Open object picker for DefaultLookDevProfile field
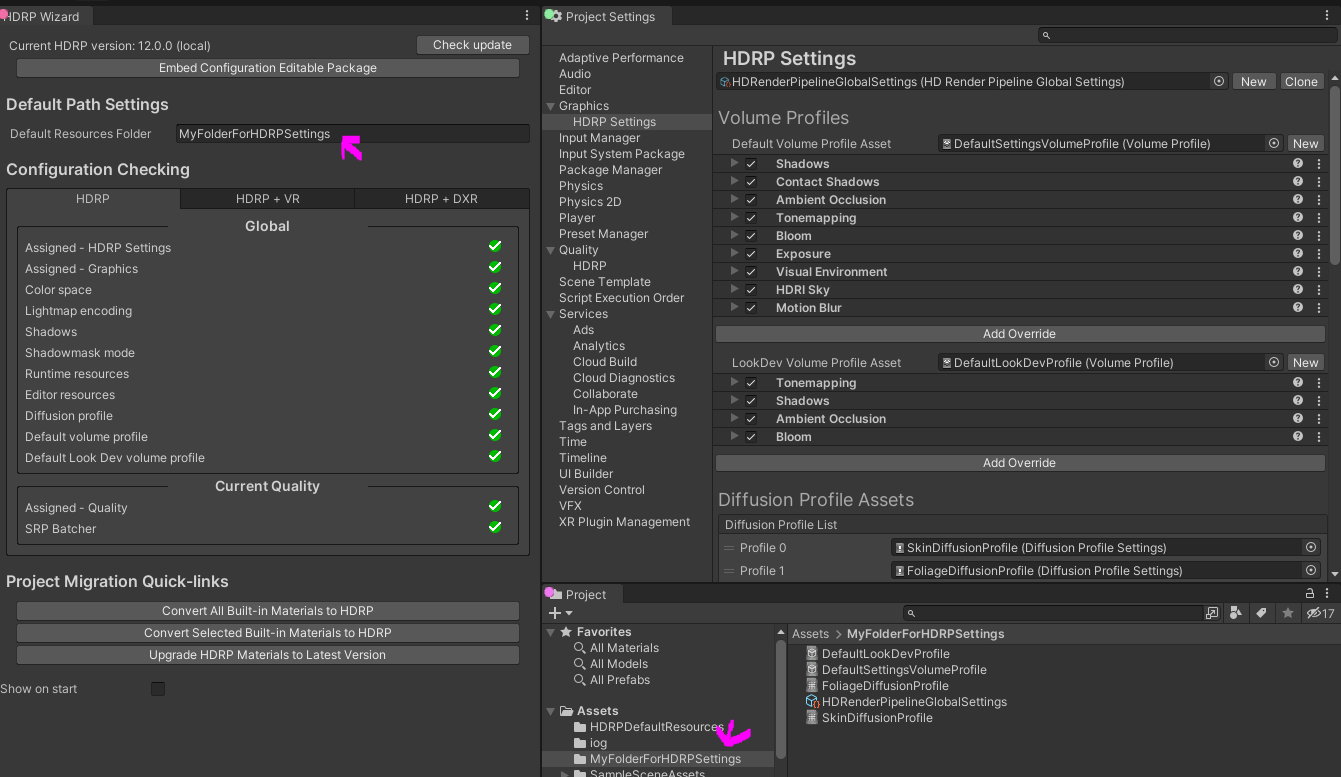1341x777 pixels. coord(1274,362)
